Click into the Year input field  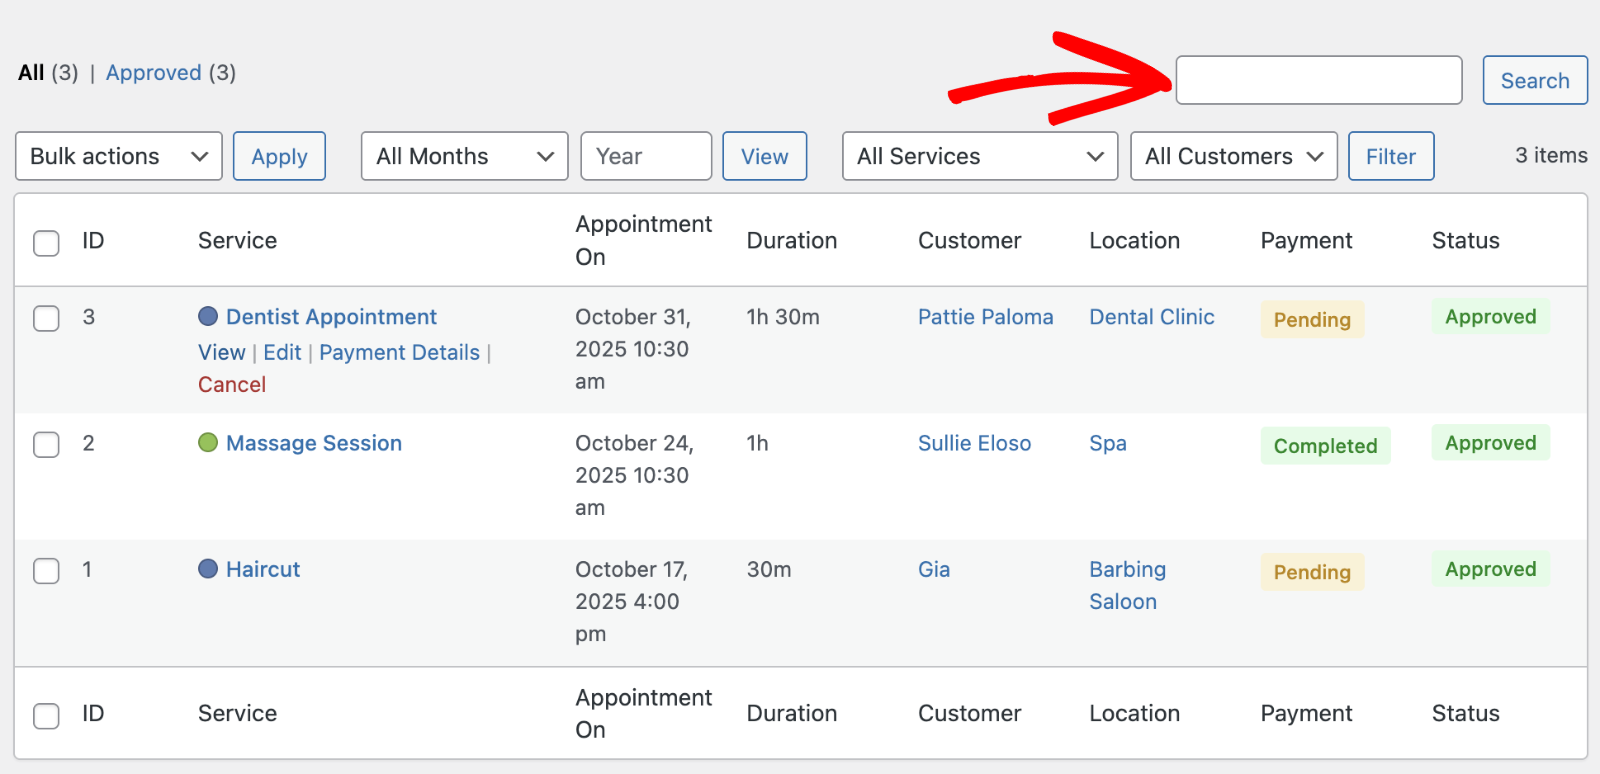[646, 156]
